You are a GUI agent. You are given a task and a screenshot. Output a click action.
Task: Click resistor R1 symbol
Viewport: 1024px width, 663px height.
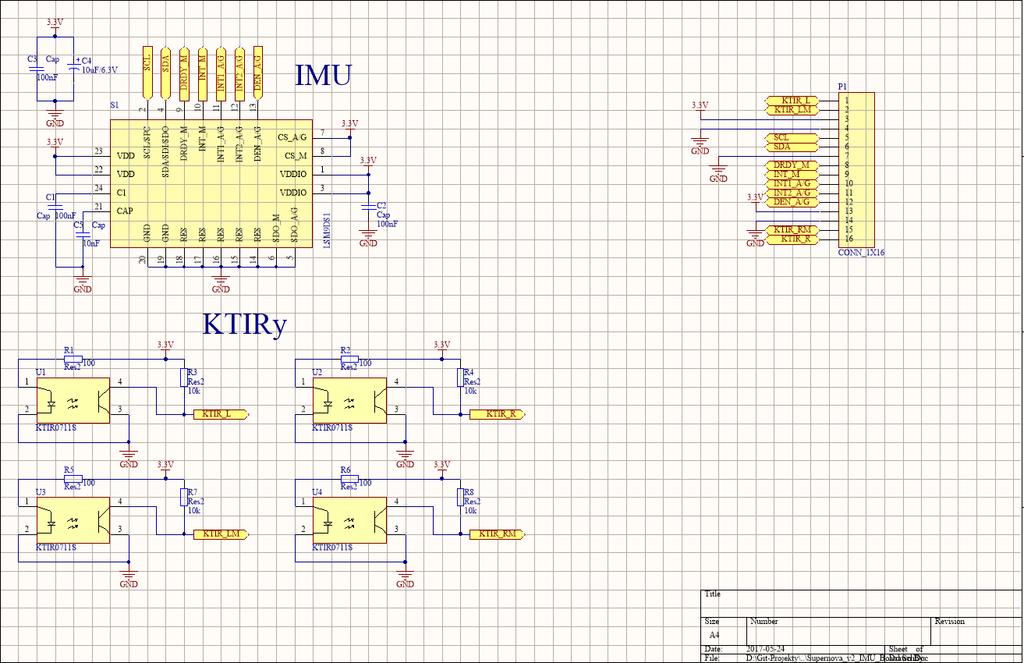pyautogui.click(x=74, y=359)
